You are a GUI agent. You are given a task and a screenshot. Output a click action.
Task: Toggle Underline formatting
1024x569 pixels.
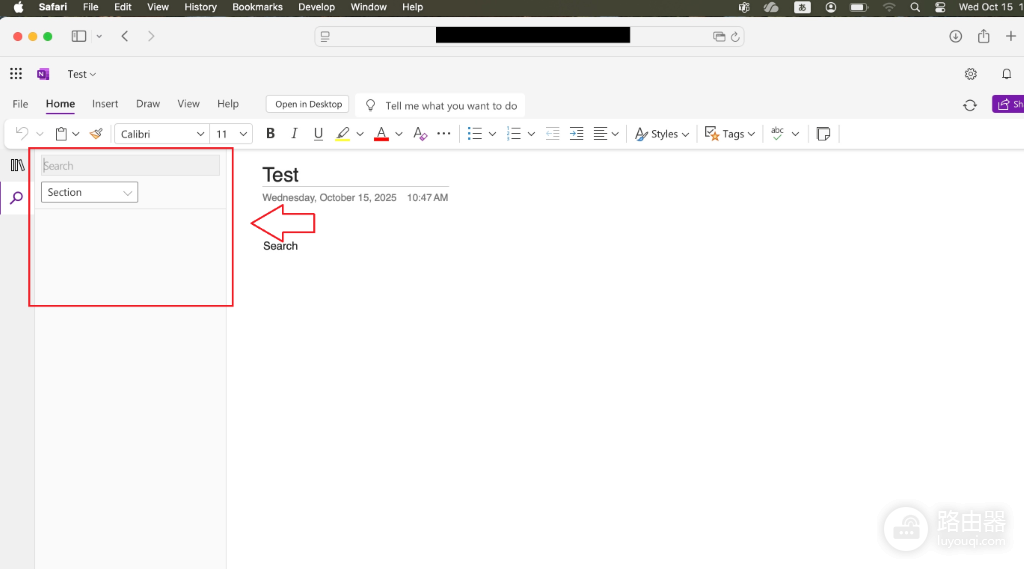coord(318,134)
